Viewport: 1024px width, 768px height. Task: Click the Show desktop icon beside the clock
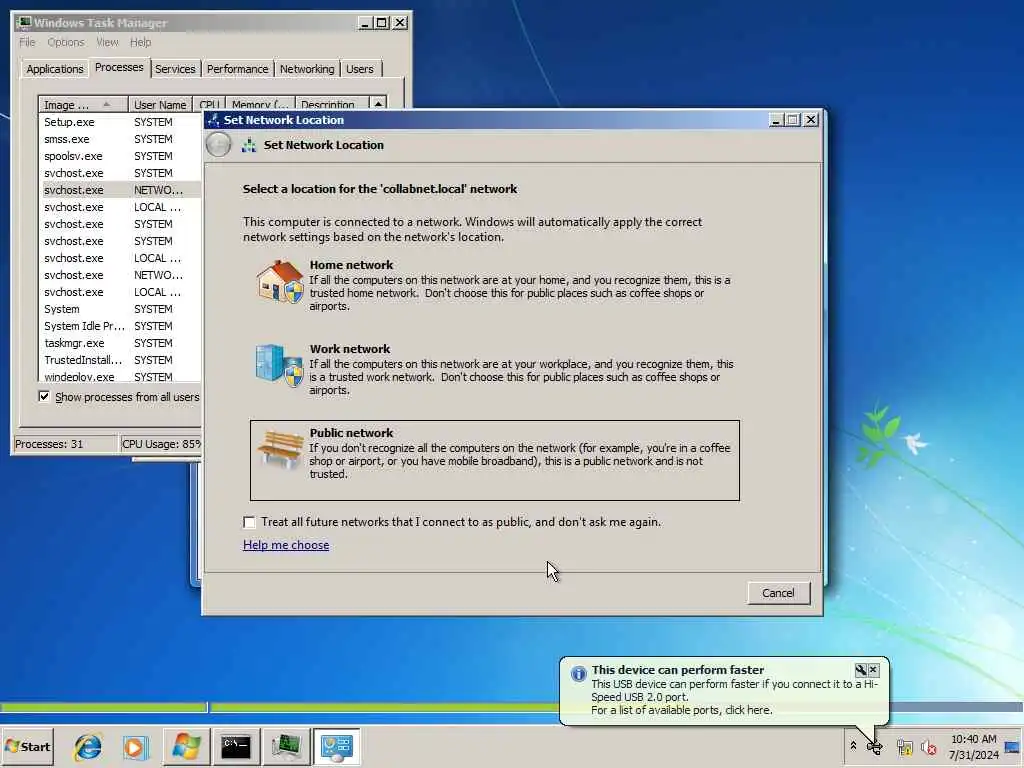pos(1012,747)
